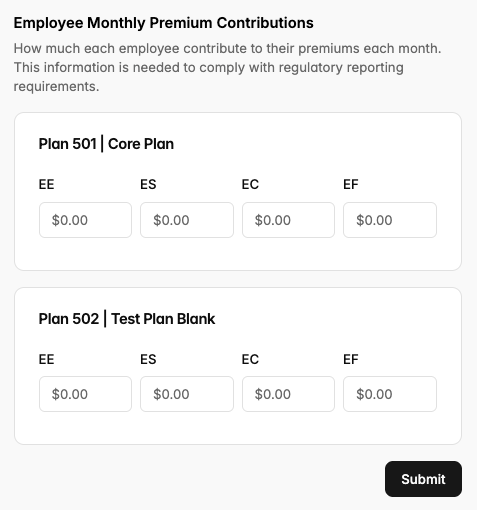The image size is (477, 510).
Task: Click the regulatory reporting description paragraph
Action: pos(227,67)
